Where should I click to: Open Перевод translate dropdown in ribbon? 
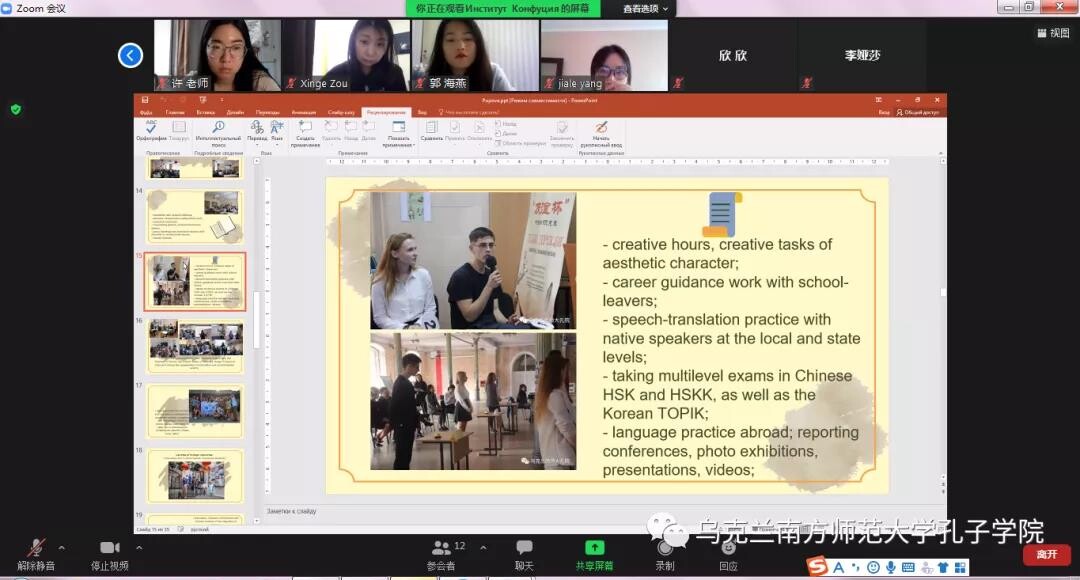pyautogui.click(x=257, y=131)
